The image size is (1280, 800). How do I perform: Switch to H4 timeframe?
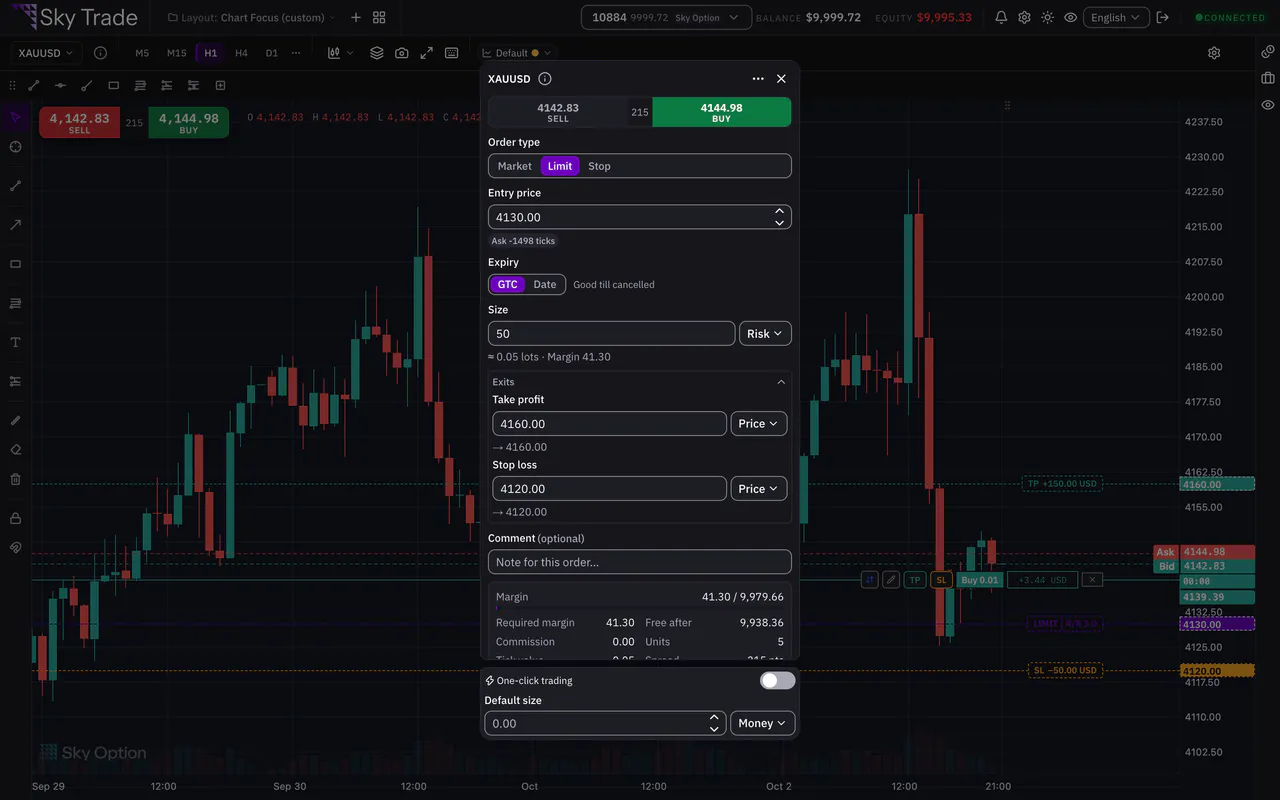[241, 53]
